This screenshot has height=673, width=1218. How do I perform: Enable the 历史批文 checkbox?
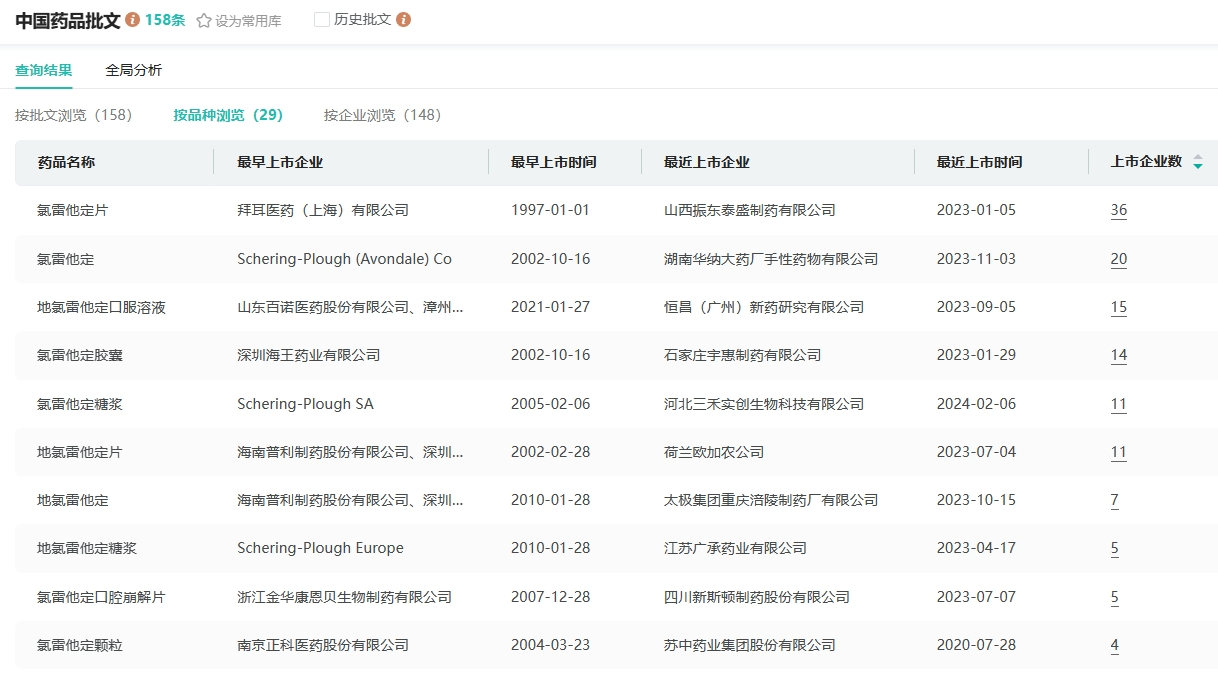point(322,20)
